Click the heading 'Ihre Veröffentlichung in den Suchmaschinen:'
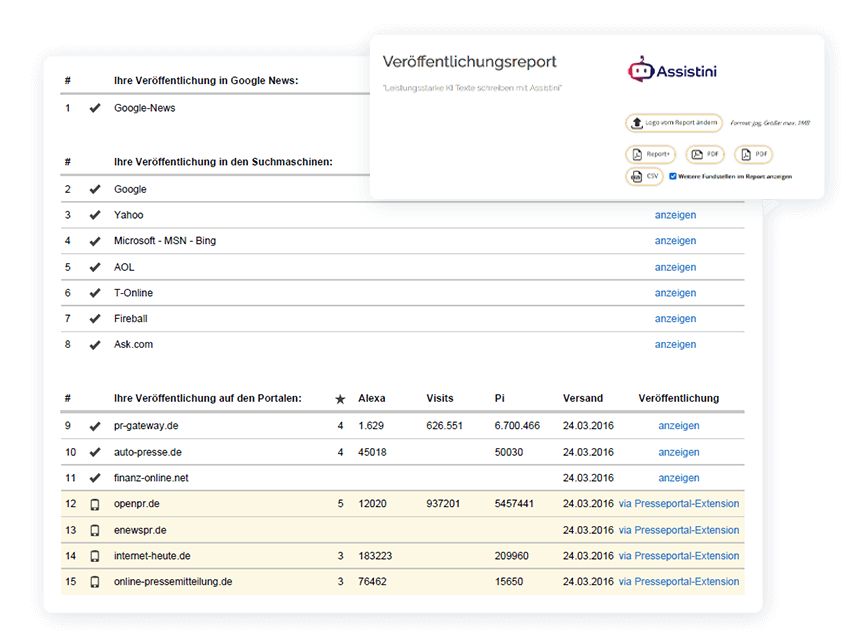 point(223,162)
